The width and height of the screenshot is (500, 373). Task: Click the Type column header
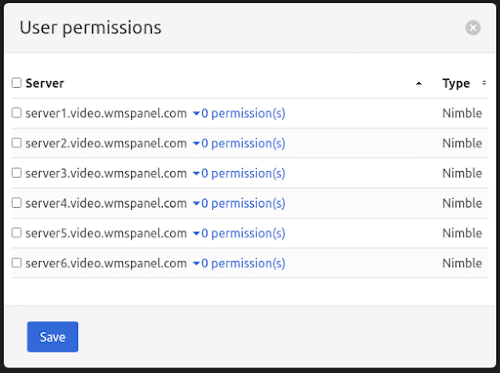(x=456, y=83)
